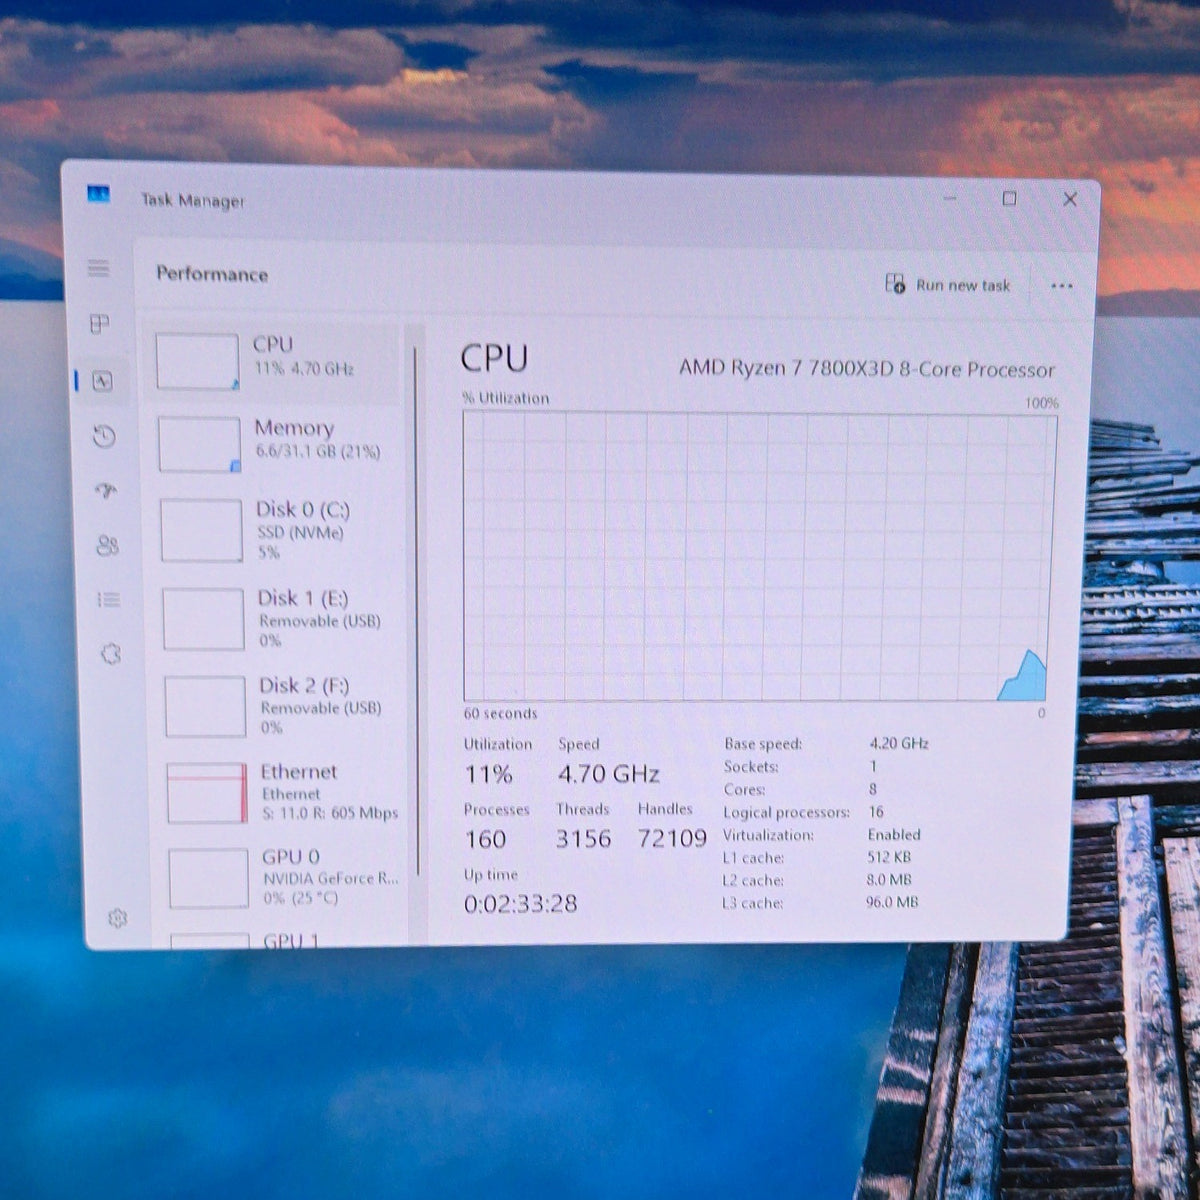
Task: Select the Performance page icon
Action: [102, 381]
